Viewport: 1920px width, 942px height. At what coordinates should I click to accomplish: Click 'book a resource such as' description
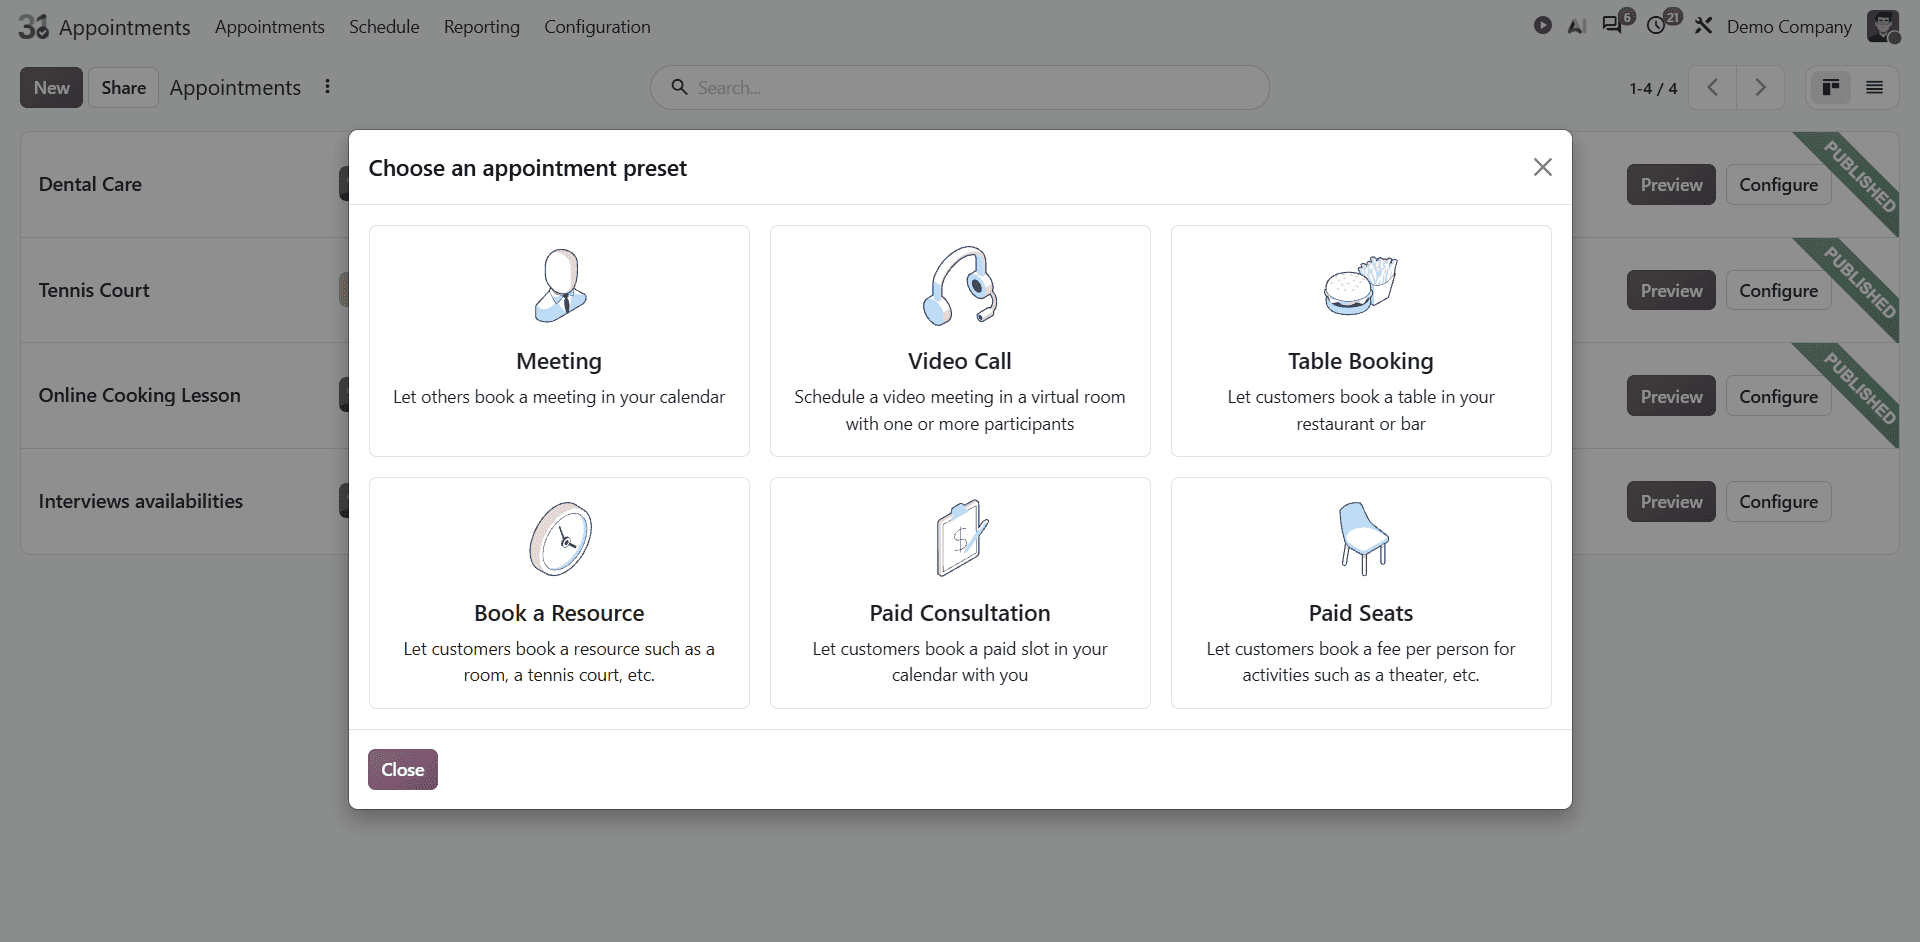tap(559, 662)
